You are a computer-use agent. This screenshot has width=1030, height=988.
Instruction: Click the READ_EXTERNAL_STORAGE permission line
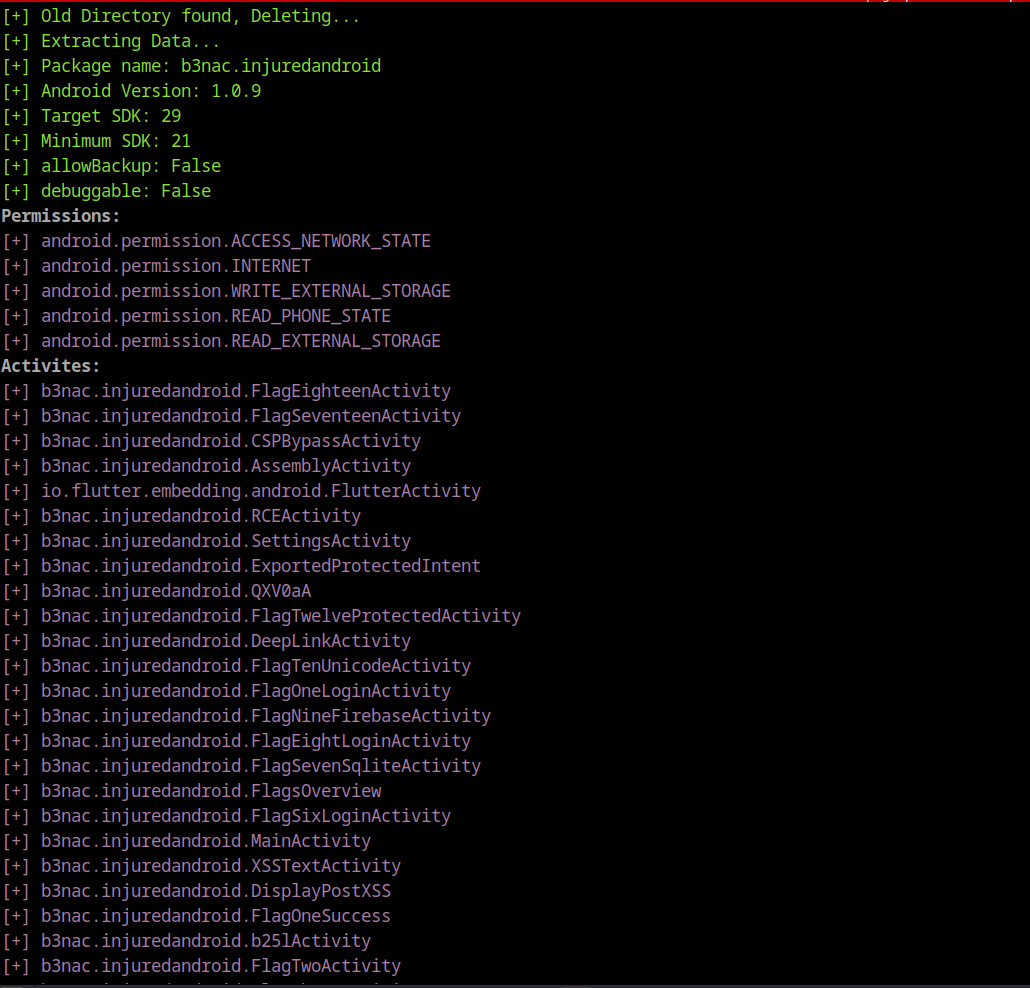click(221, 340)
